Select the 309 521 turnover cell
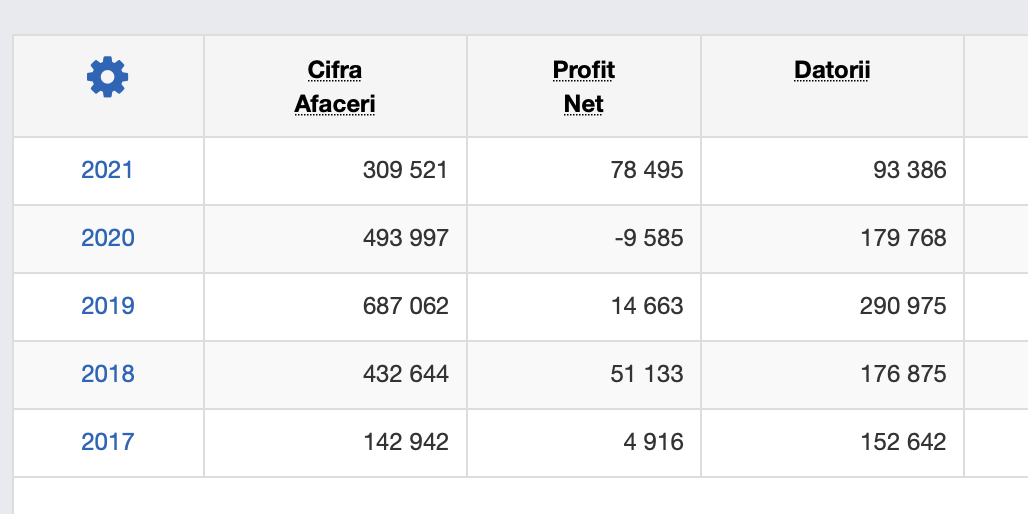 (x=405, y=170)
